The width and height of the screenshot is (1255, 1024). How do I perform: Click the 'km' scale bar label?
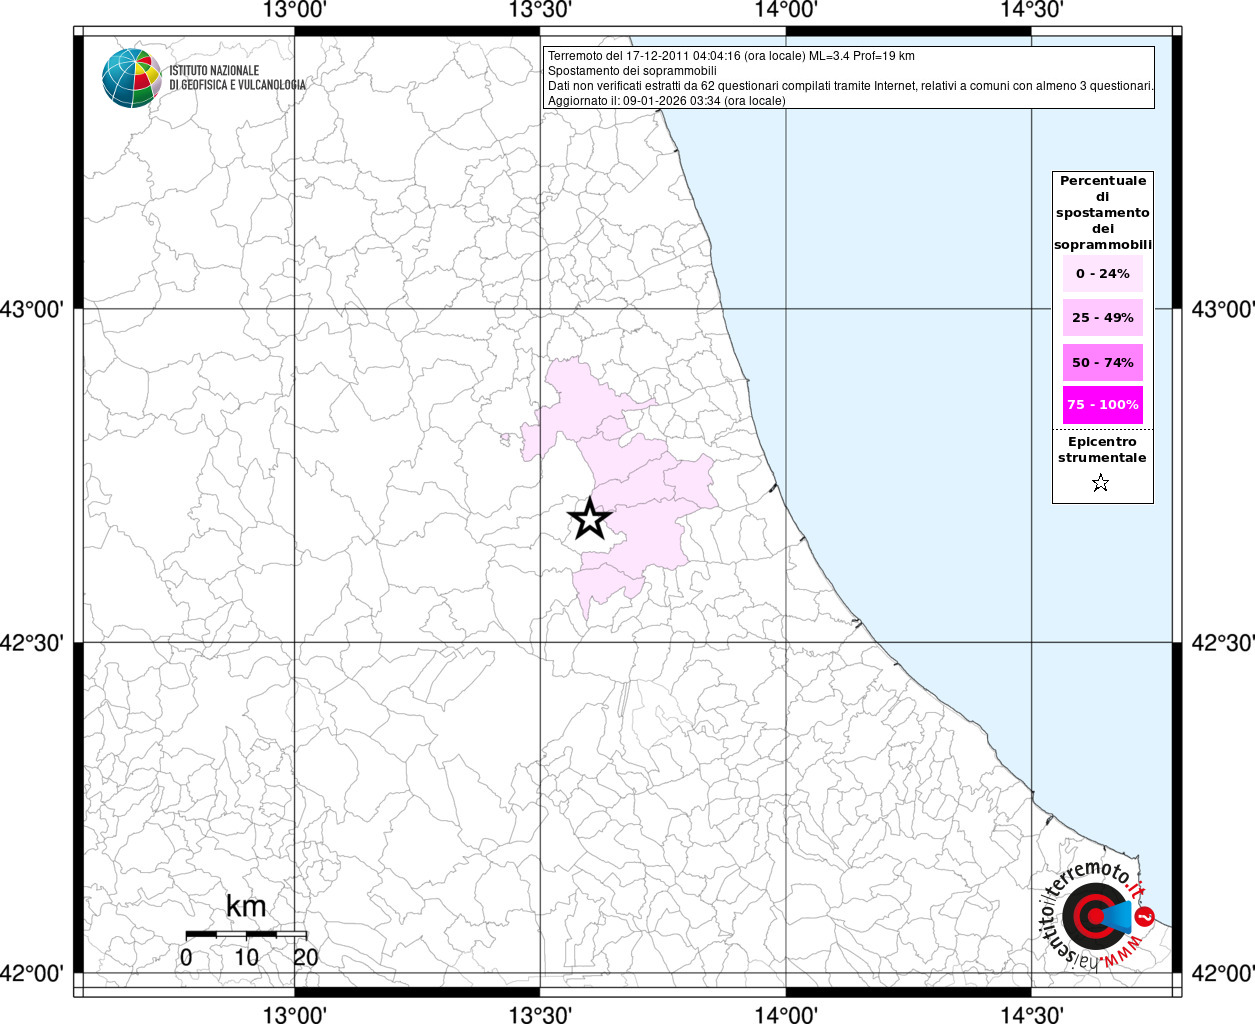pos(246,906)
